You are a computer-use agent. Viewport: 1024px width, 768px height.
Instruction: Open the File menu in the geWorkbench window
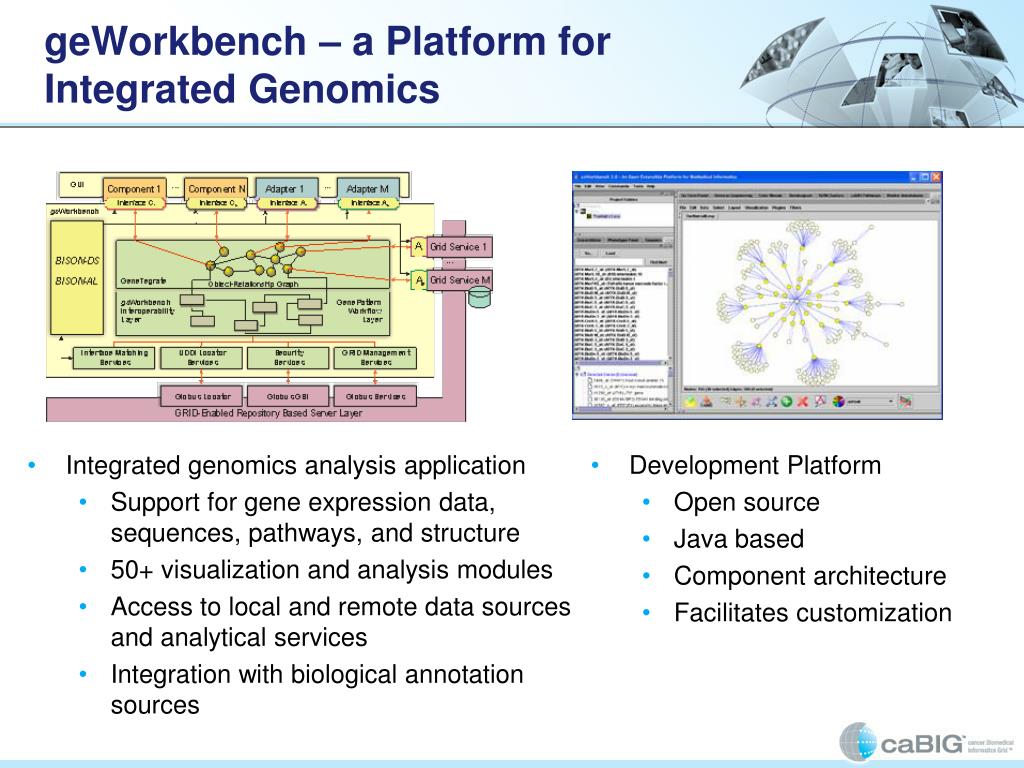[x=577, y=186]
